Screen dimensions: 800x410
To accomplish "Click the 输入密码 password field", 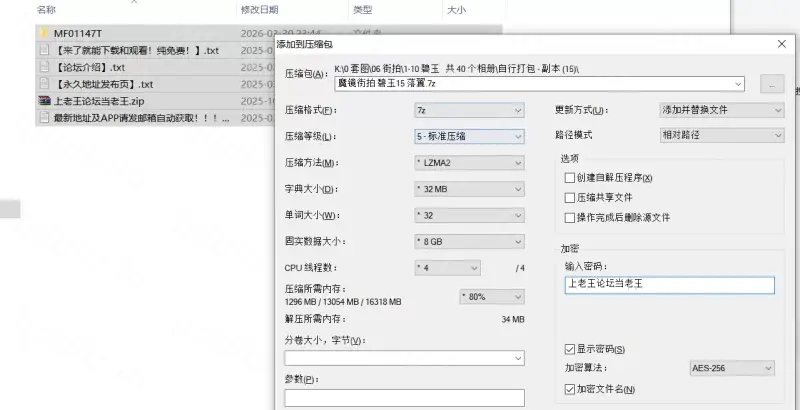I will (x=669, y=285).
